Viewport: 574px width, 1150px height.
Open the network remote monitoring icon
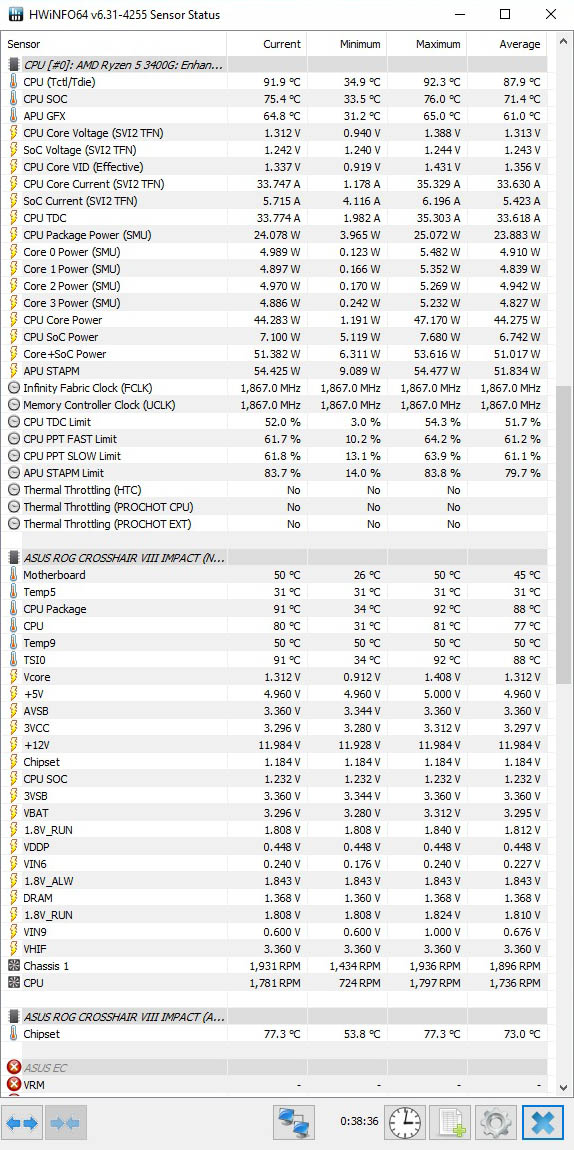click(x=294, y=1123)
